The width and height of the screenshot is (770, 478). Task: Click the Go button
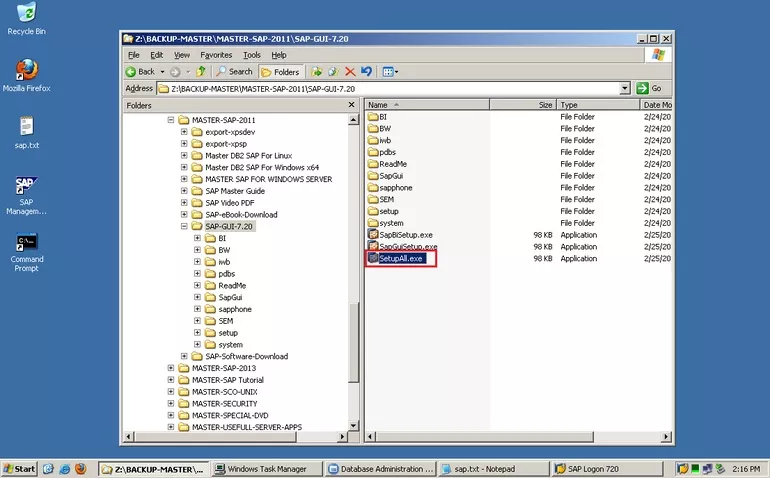[649, 88]
